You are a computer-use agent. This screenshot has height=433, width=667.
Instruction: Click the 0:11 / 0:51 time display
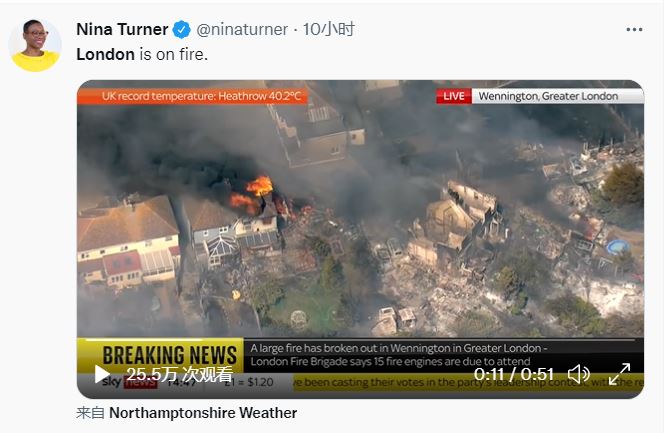(x=513, y=374)
